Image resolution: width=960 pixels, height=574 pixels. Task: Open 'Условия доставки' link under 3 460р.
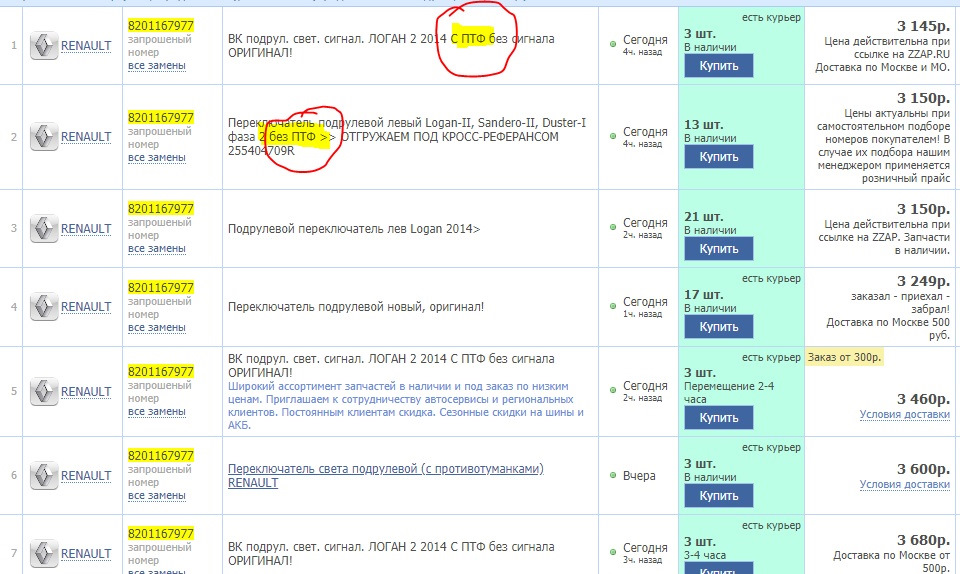pos(904,414)
